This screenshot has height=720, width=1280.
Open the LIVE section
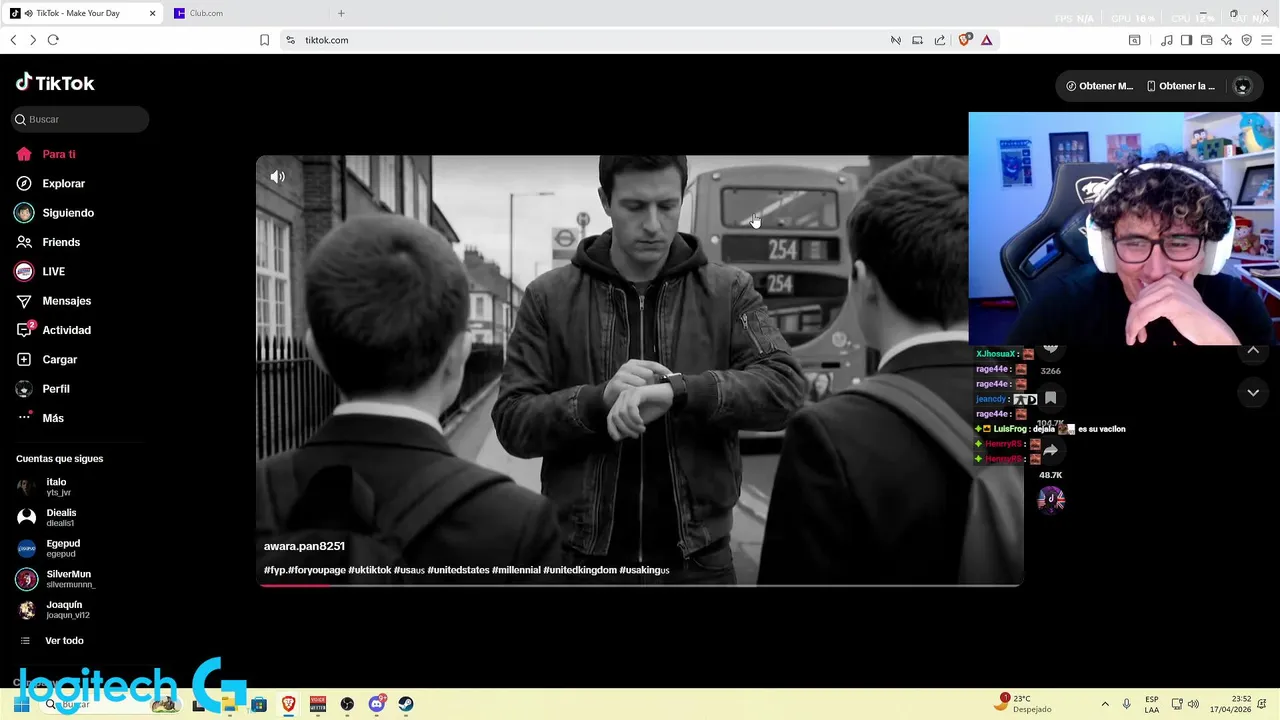point(40,271)
